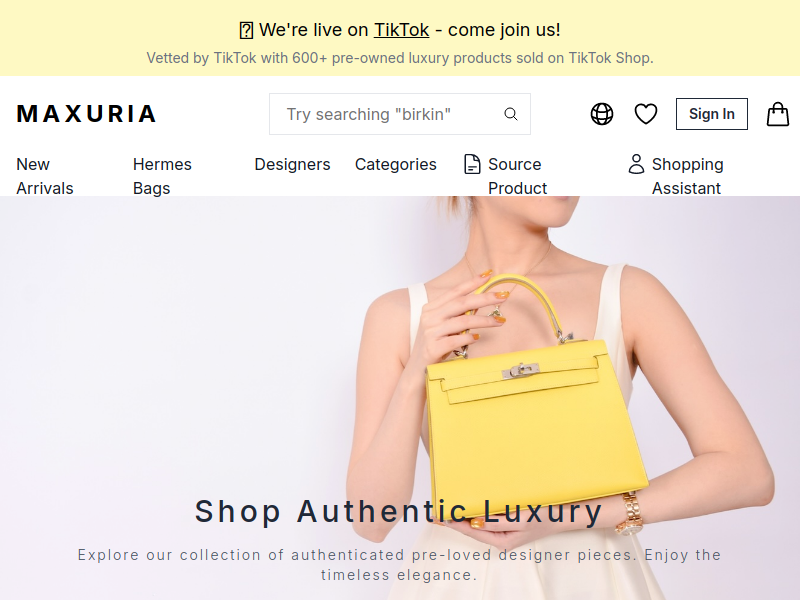Screen dimensions: 800x600
Task: Click the search magnifier icon
Action: (x=511, y=114)
